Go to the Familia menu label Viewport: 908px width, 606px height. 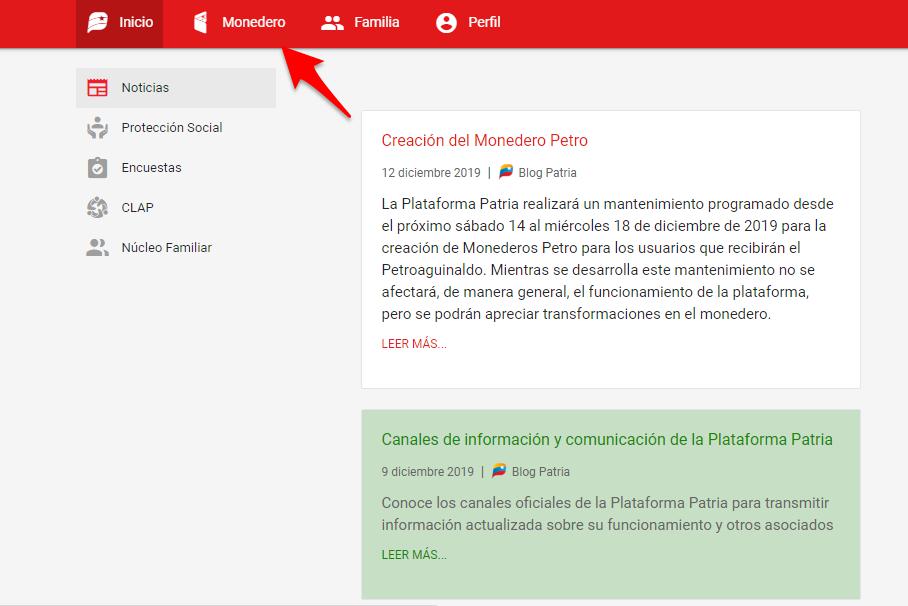pos(376,23)
